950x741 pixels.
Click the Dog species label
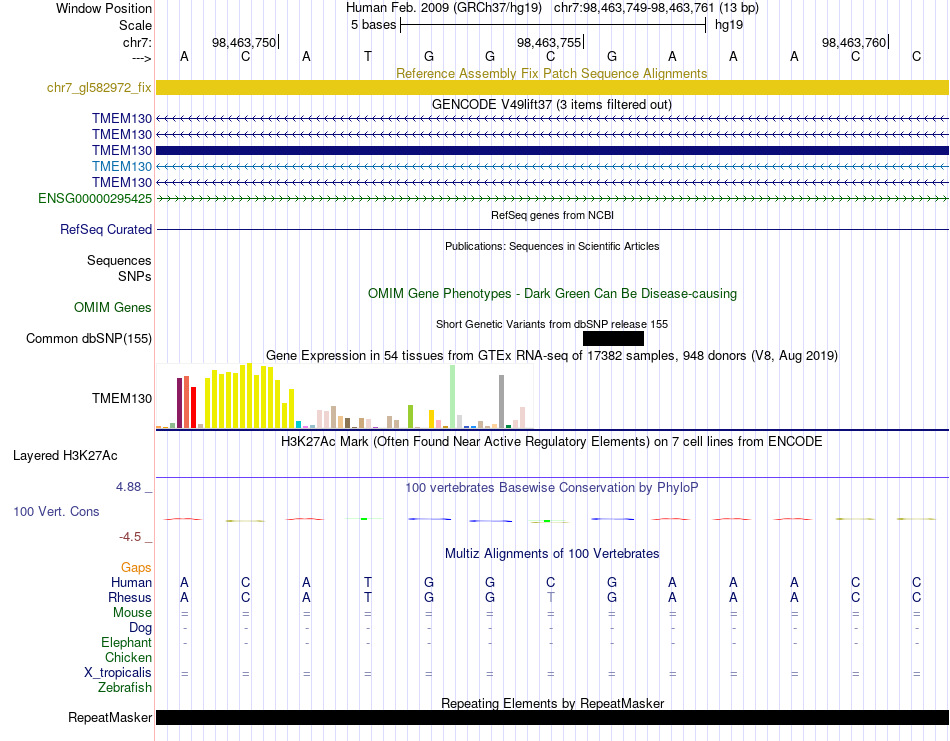(140, 628)
